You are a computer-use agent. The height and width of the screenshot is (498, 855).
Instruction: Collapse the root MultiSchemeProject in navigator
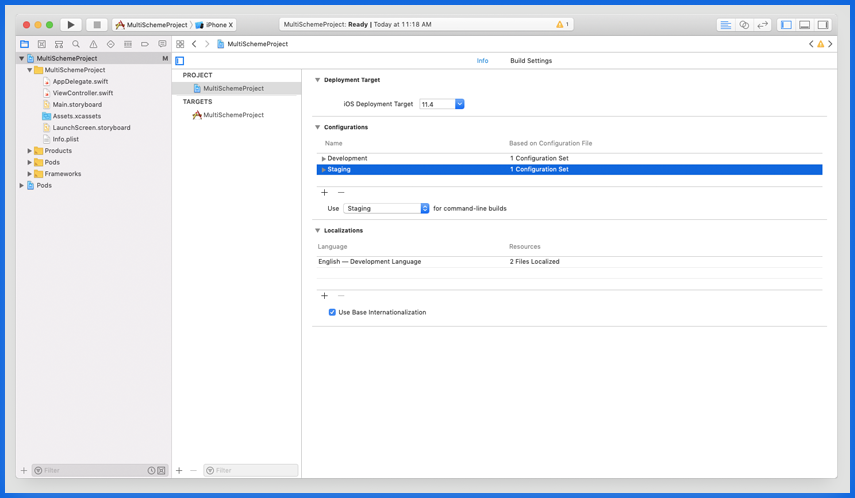[x=21, y=58]
